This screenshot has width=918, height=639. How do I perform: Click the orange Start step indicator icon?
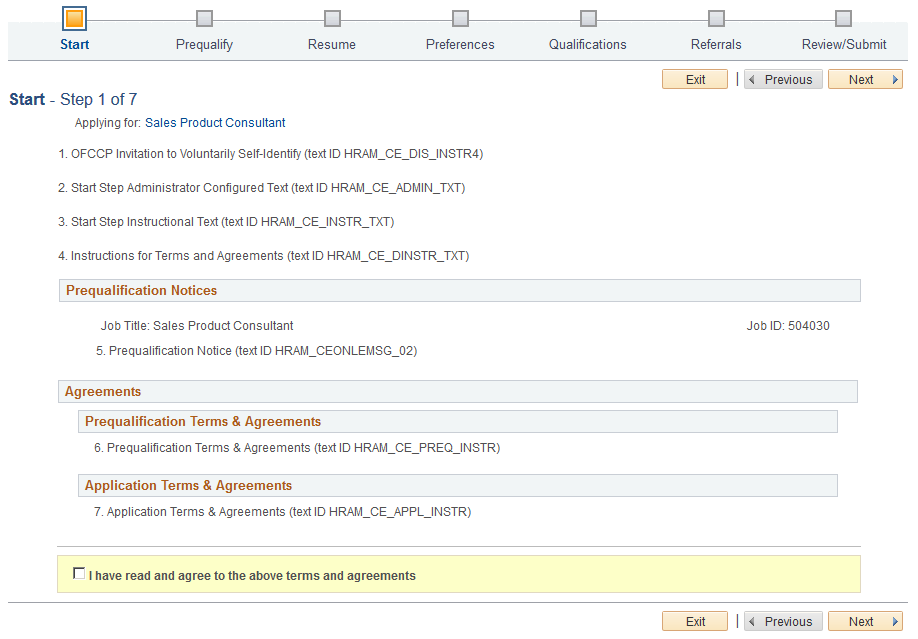tap(74, 18)
